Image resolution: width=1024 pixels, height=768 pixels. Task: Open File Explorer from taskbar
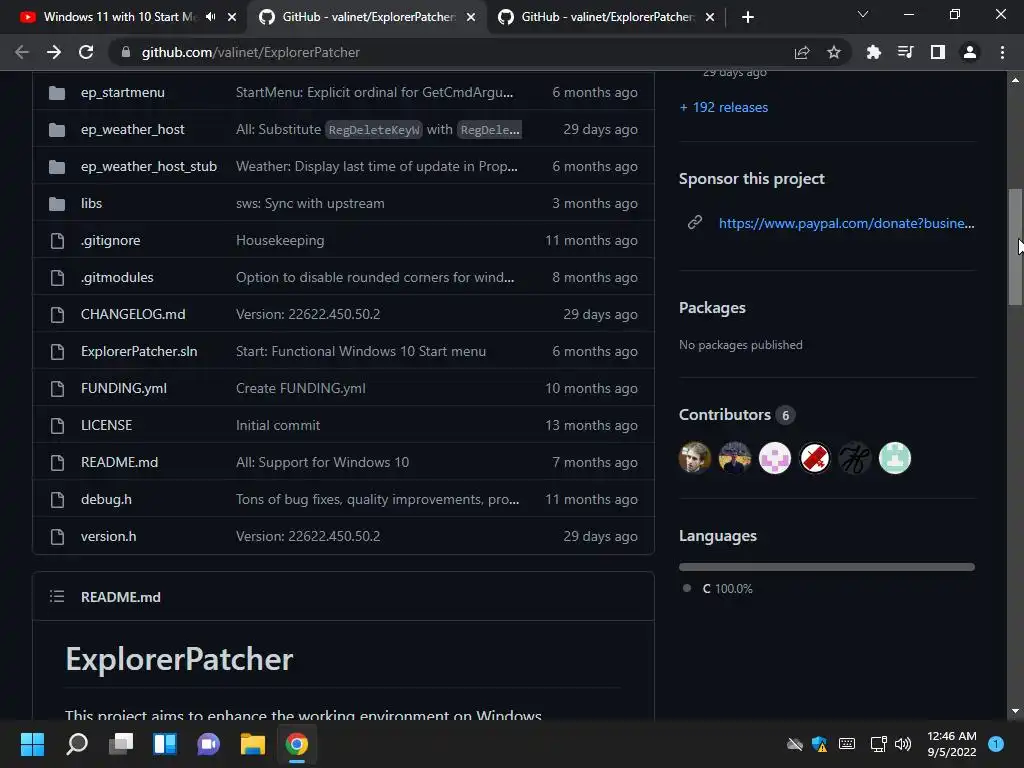click(x=253, y=744)
